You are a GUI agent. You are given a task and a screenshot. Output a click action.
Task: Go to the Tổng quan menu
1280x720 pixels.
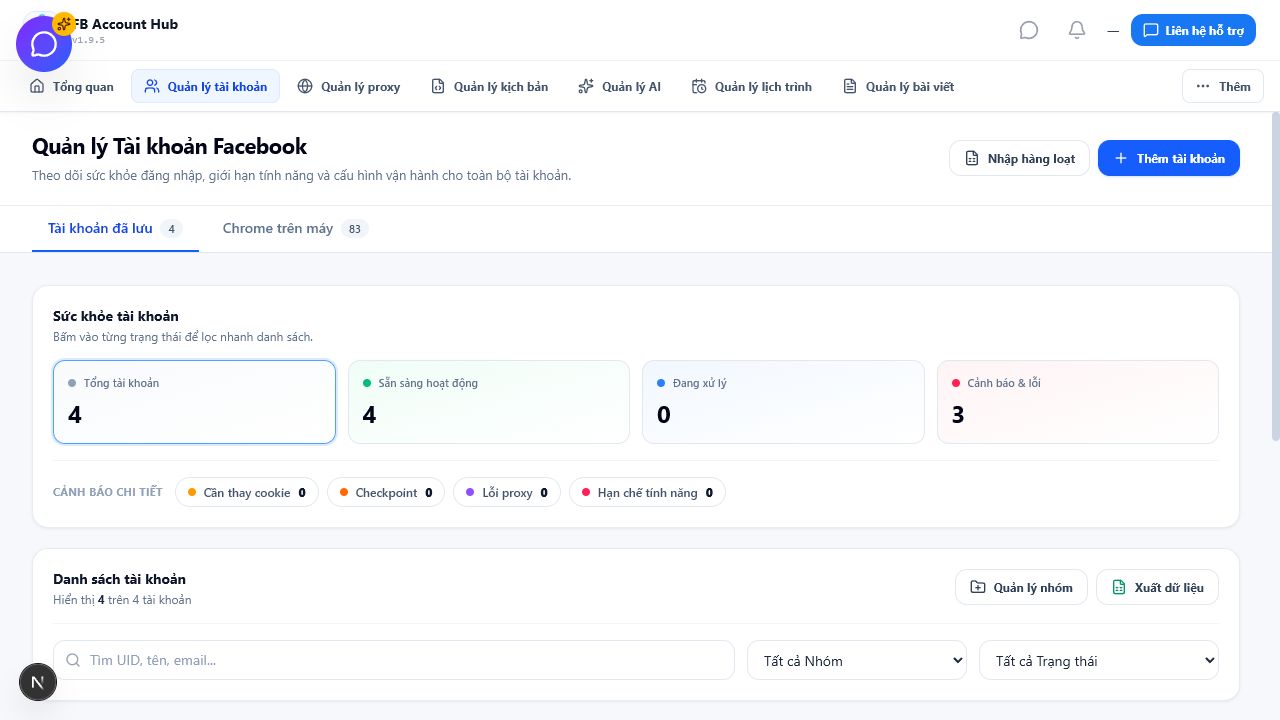click(72, 87)
